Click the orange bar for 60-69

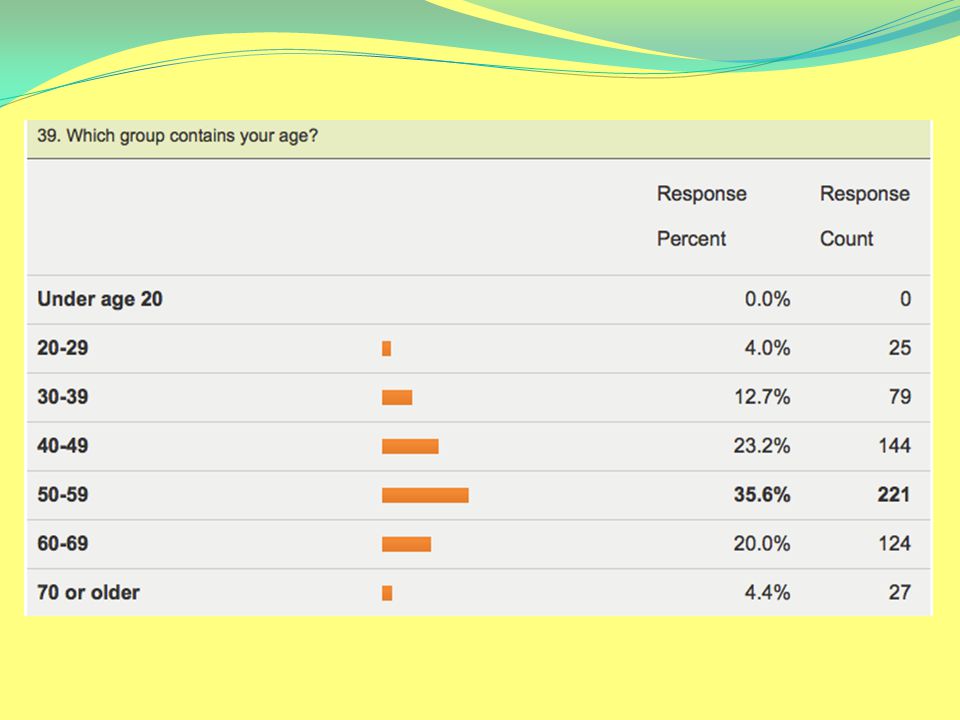(x=407, y=544)
